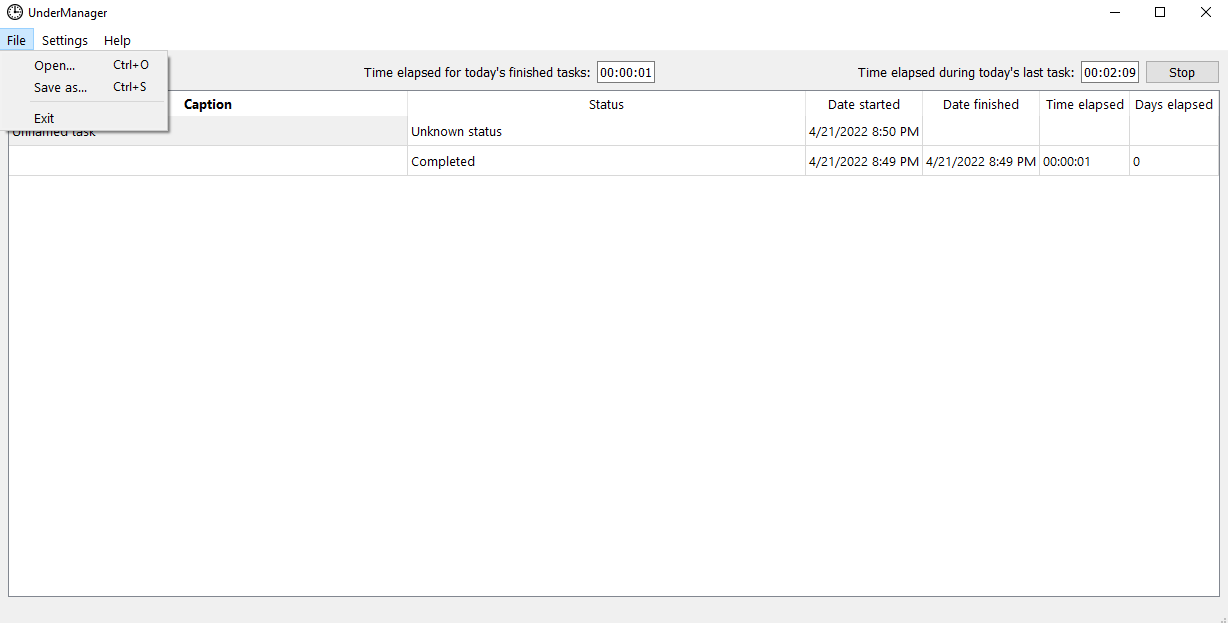Screen dimensions: 1228x623
Task: Sort tasks by the Caption column header
Action: point(207,104)
